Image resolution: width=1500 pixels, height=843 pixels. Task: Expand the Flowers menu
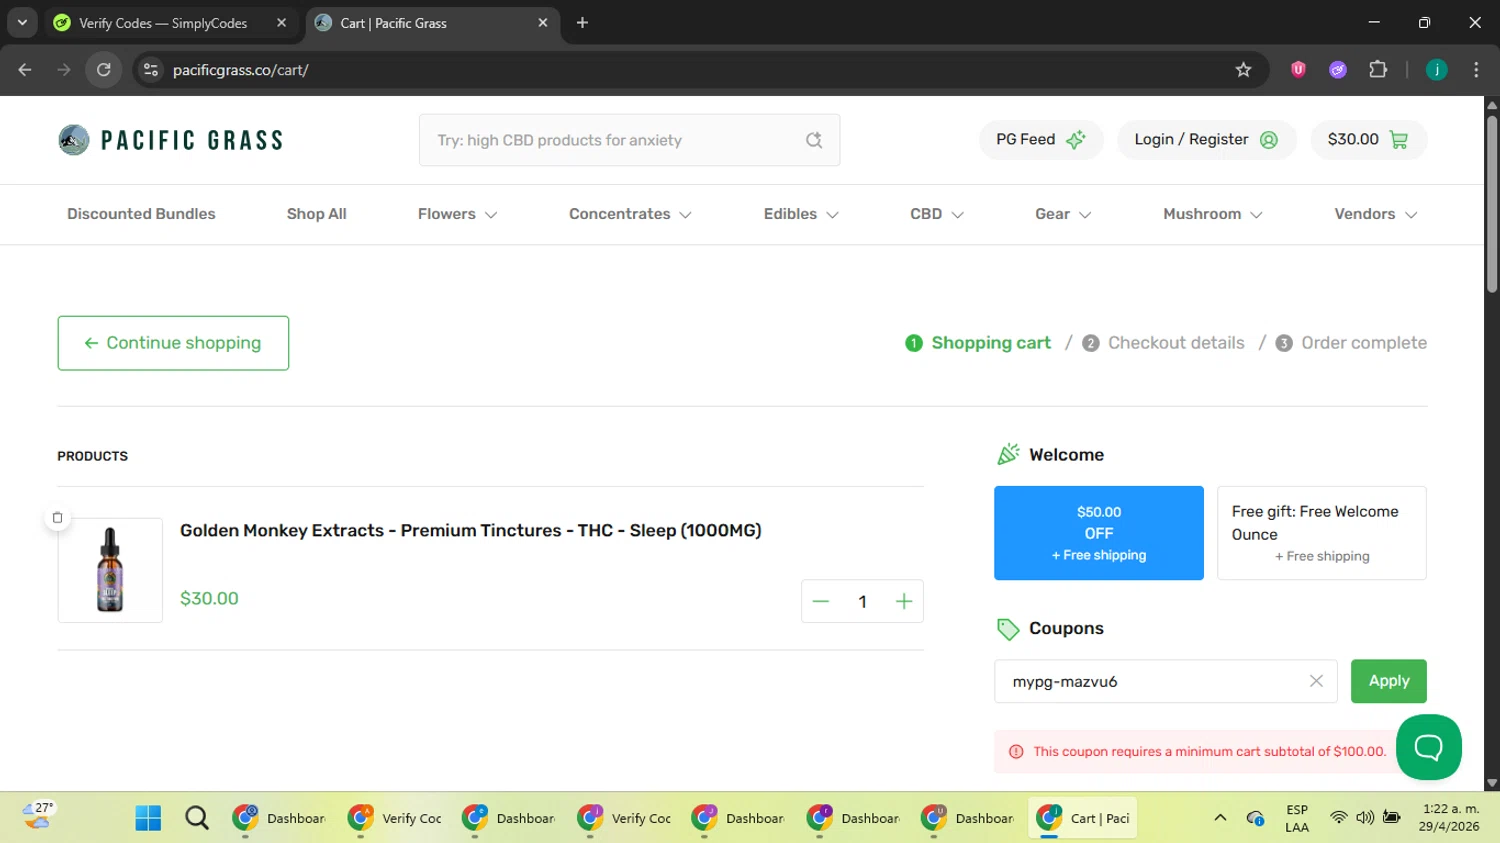click(x=457, y=214)
